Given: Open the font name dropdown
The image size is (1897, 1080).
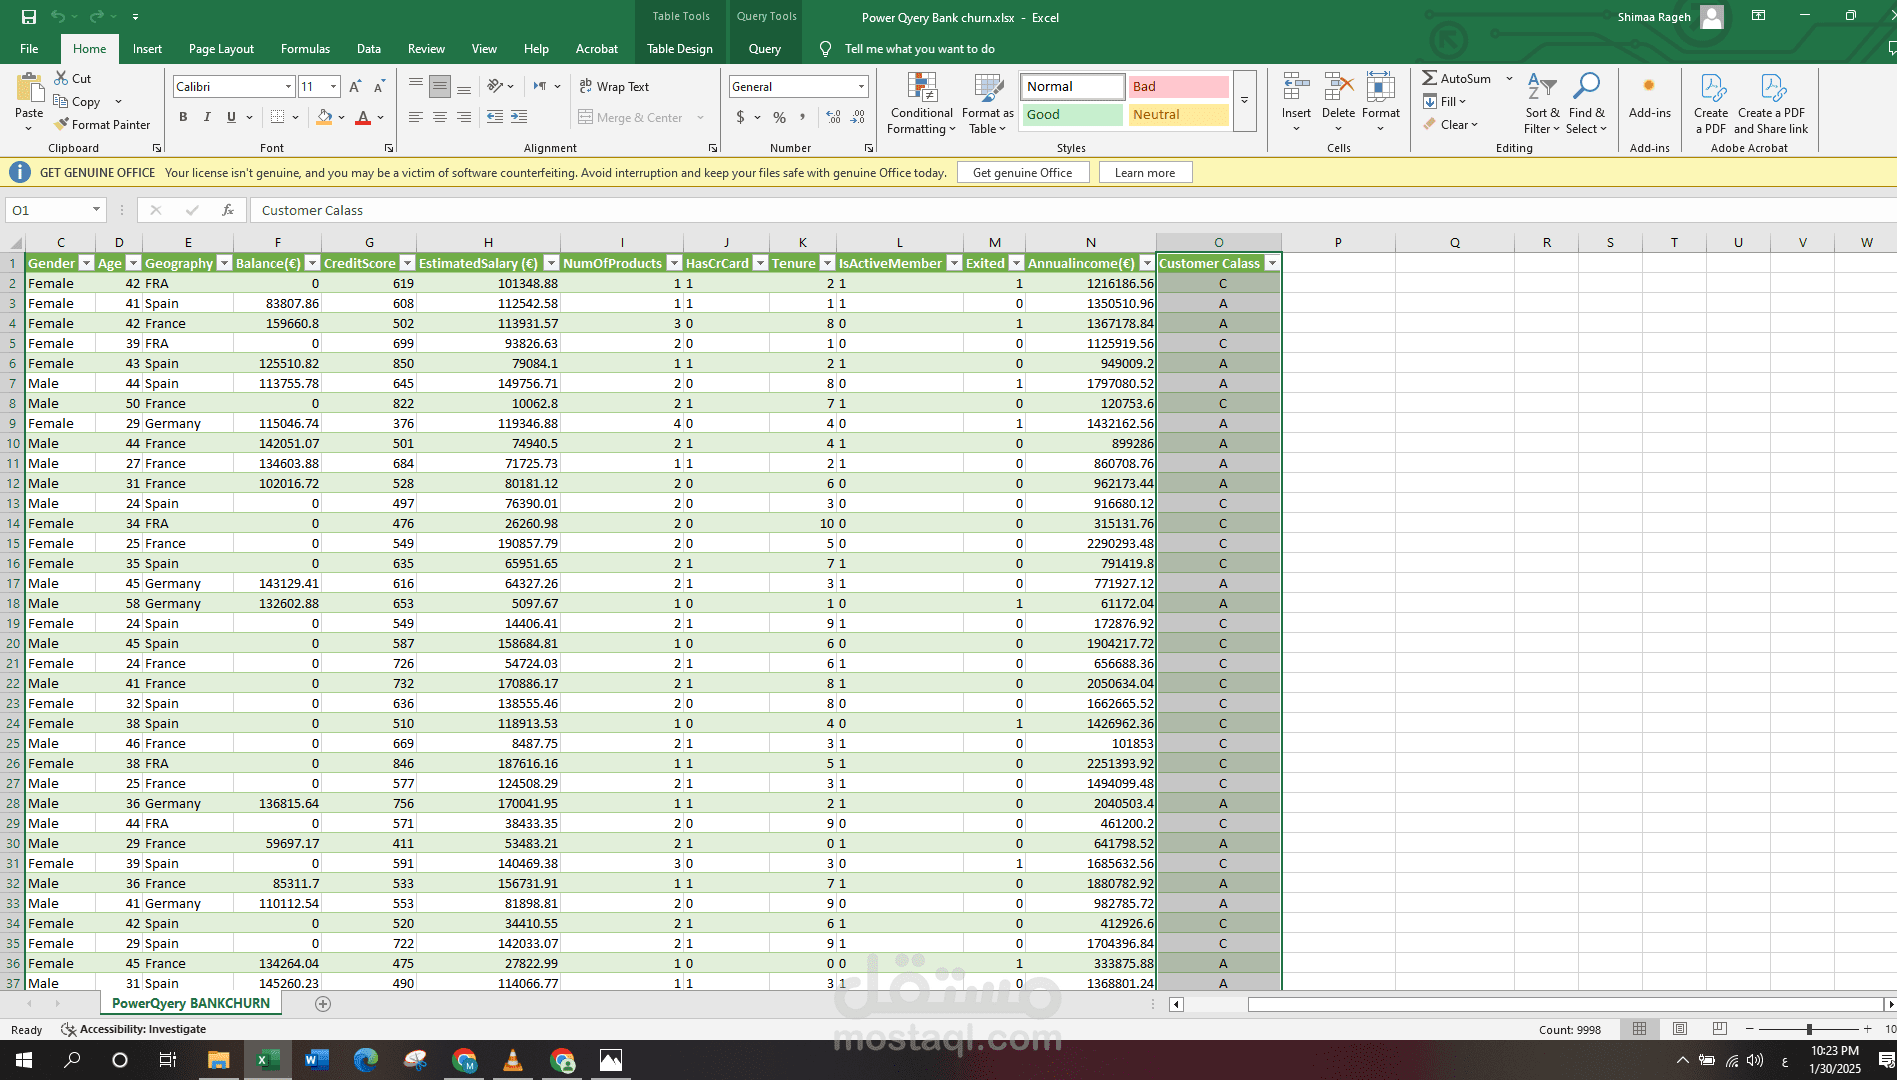Looking at the screenshot, I should click(288, 87).
